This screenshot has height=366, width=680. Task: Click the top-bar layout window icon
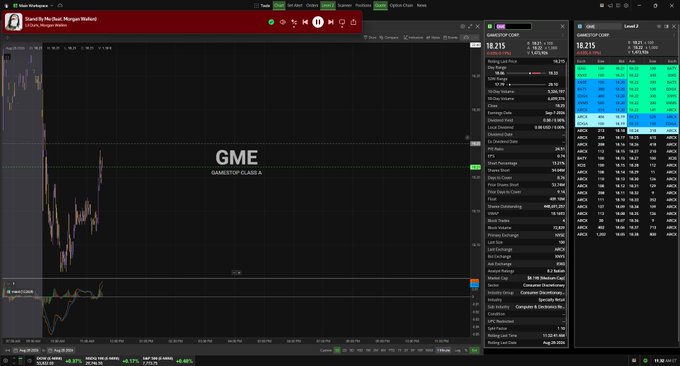click(x=618, y=6)
